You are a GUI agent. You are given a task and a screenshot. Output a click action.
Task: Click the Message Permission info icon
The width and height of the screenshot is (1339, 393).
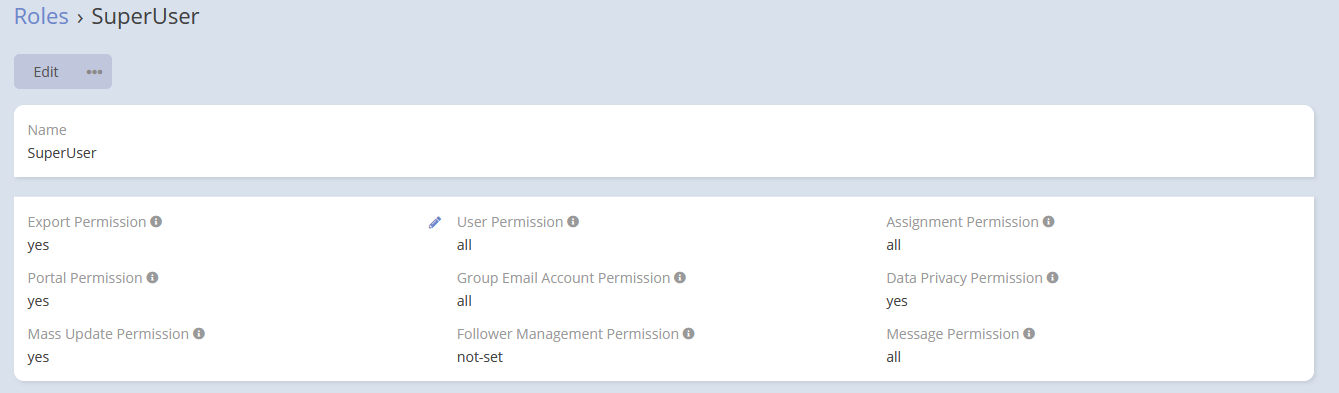[1029, 334]
